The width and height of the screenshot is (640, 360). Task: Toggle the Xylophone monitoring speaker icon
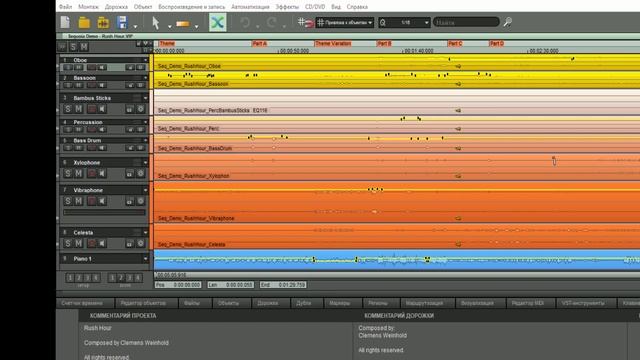pos(102,173)
